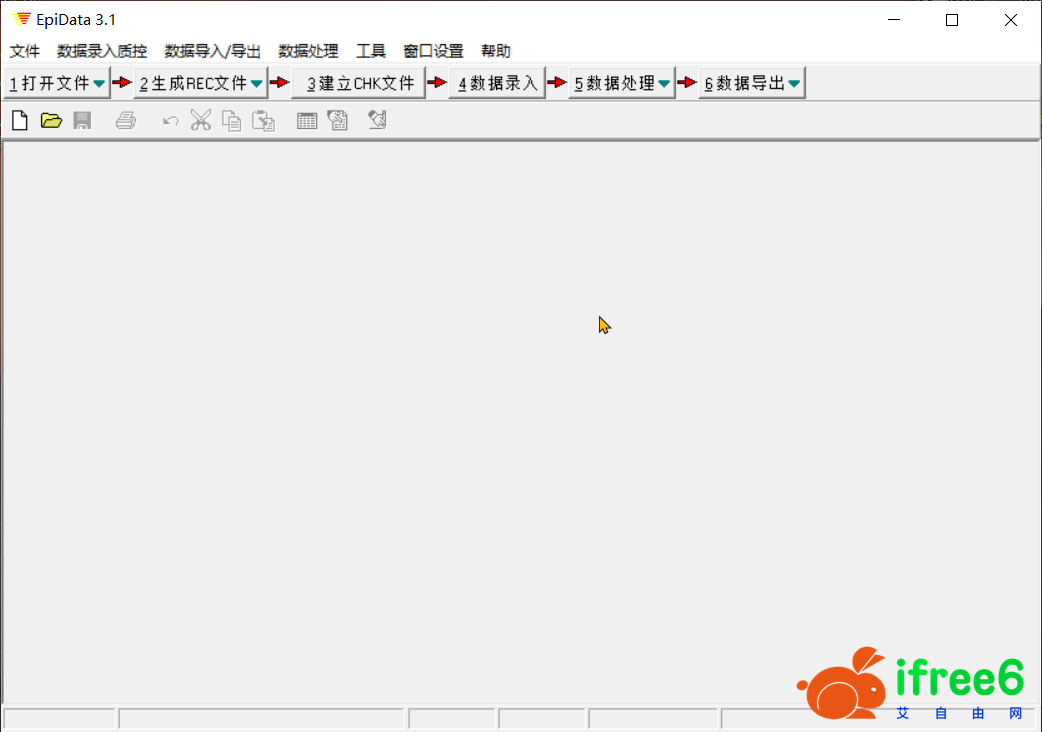Click the Cut scissors icon

201,121
